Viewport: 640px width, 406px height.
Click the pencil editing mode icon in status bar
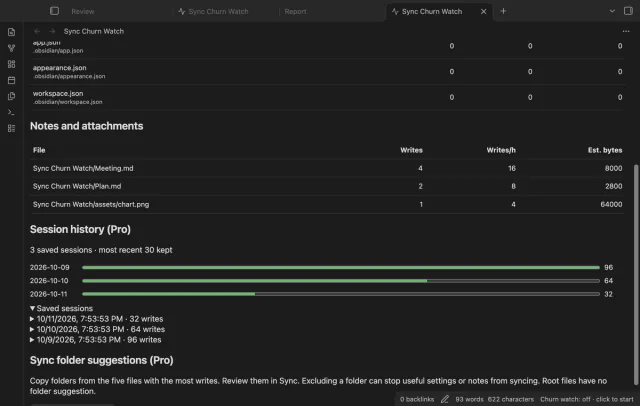pyautogui.click(x=445, y=399)
